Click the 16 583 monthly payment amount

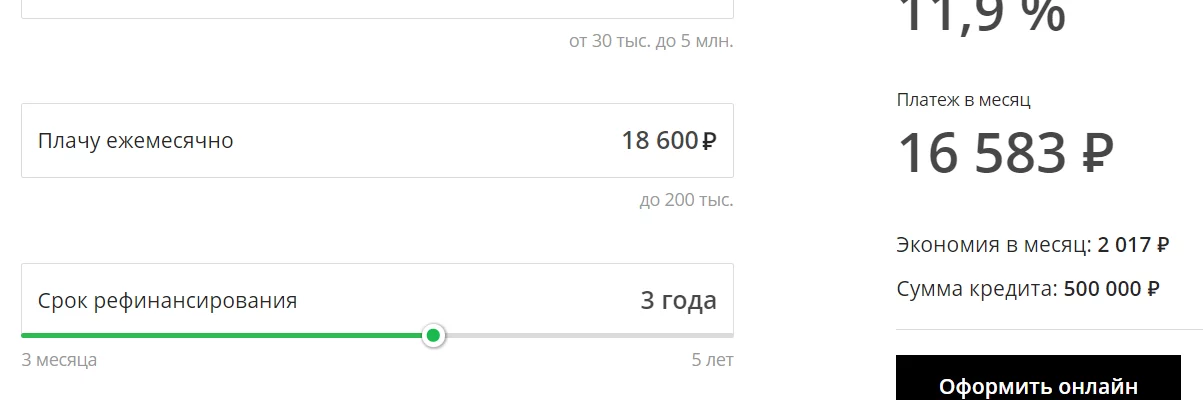point(983,154)
